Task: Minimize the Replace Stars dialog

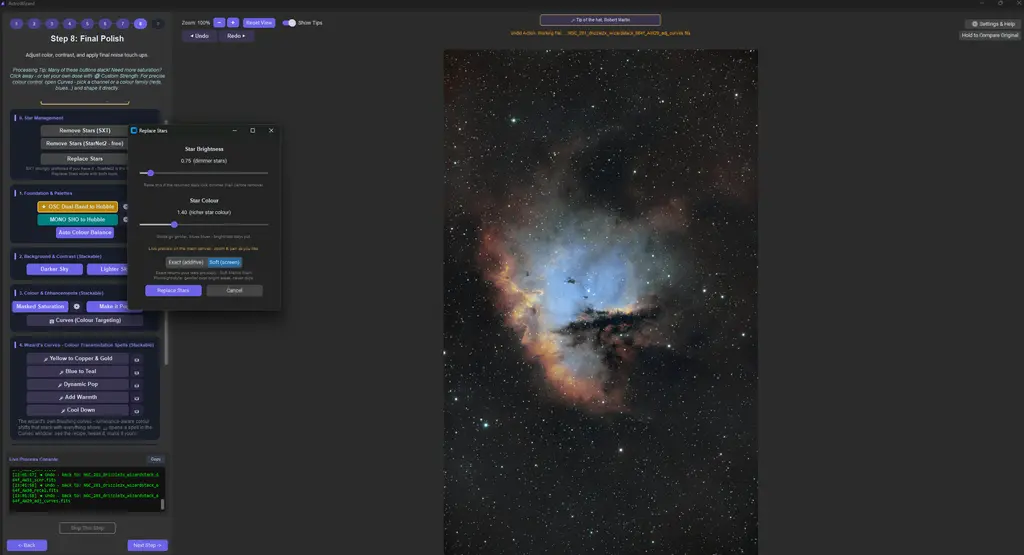Action: coord(234,131)
